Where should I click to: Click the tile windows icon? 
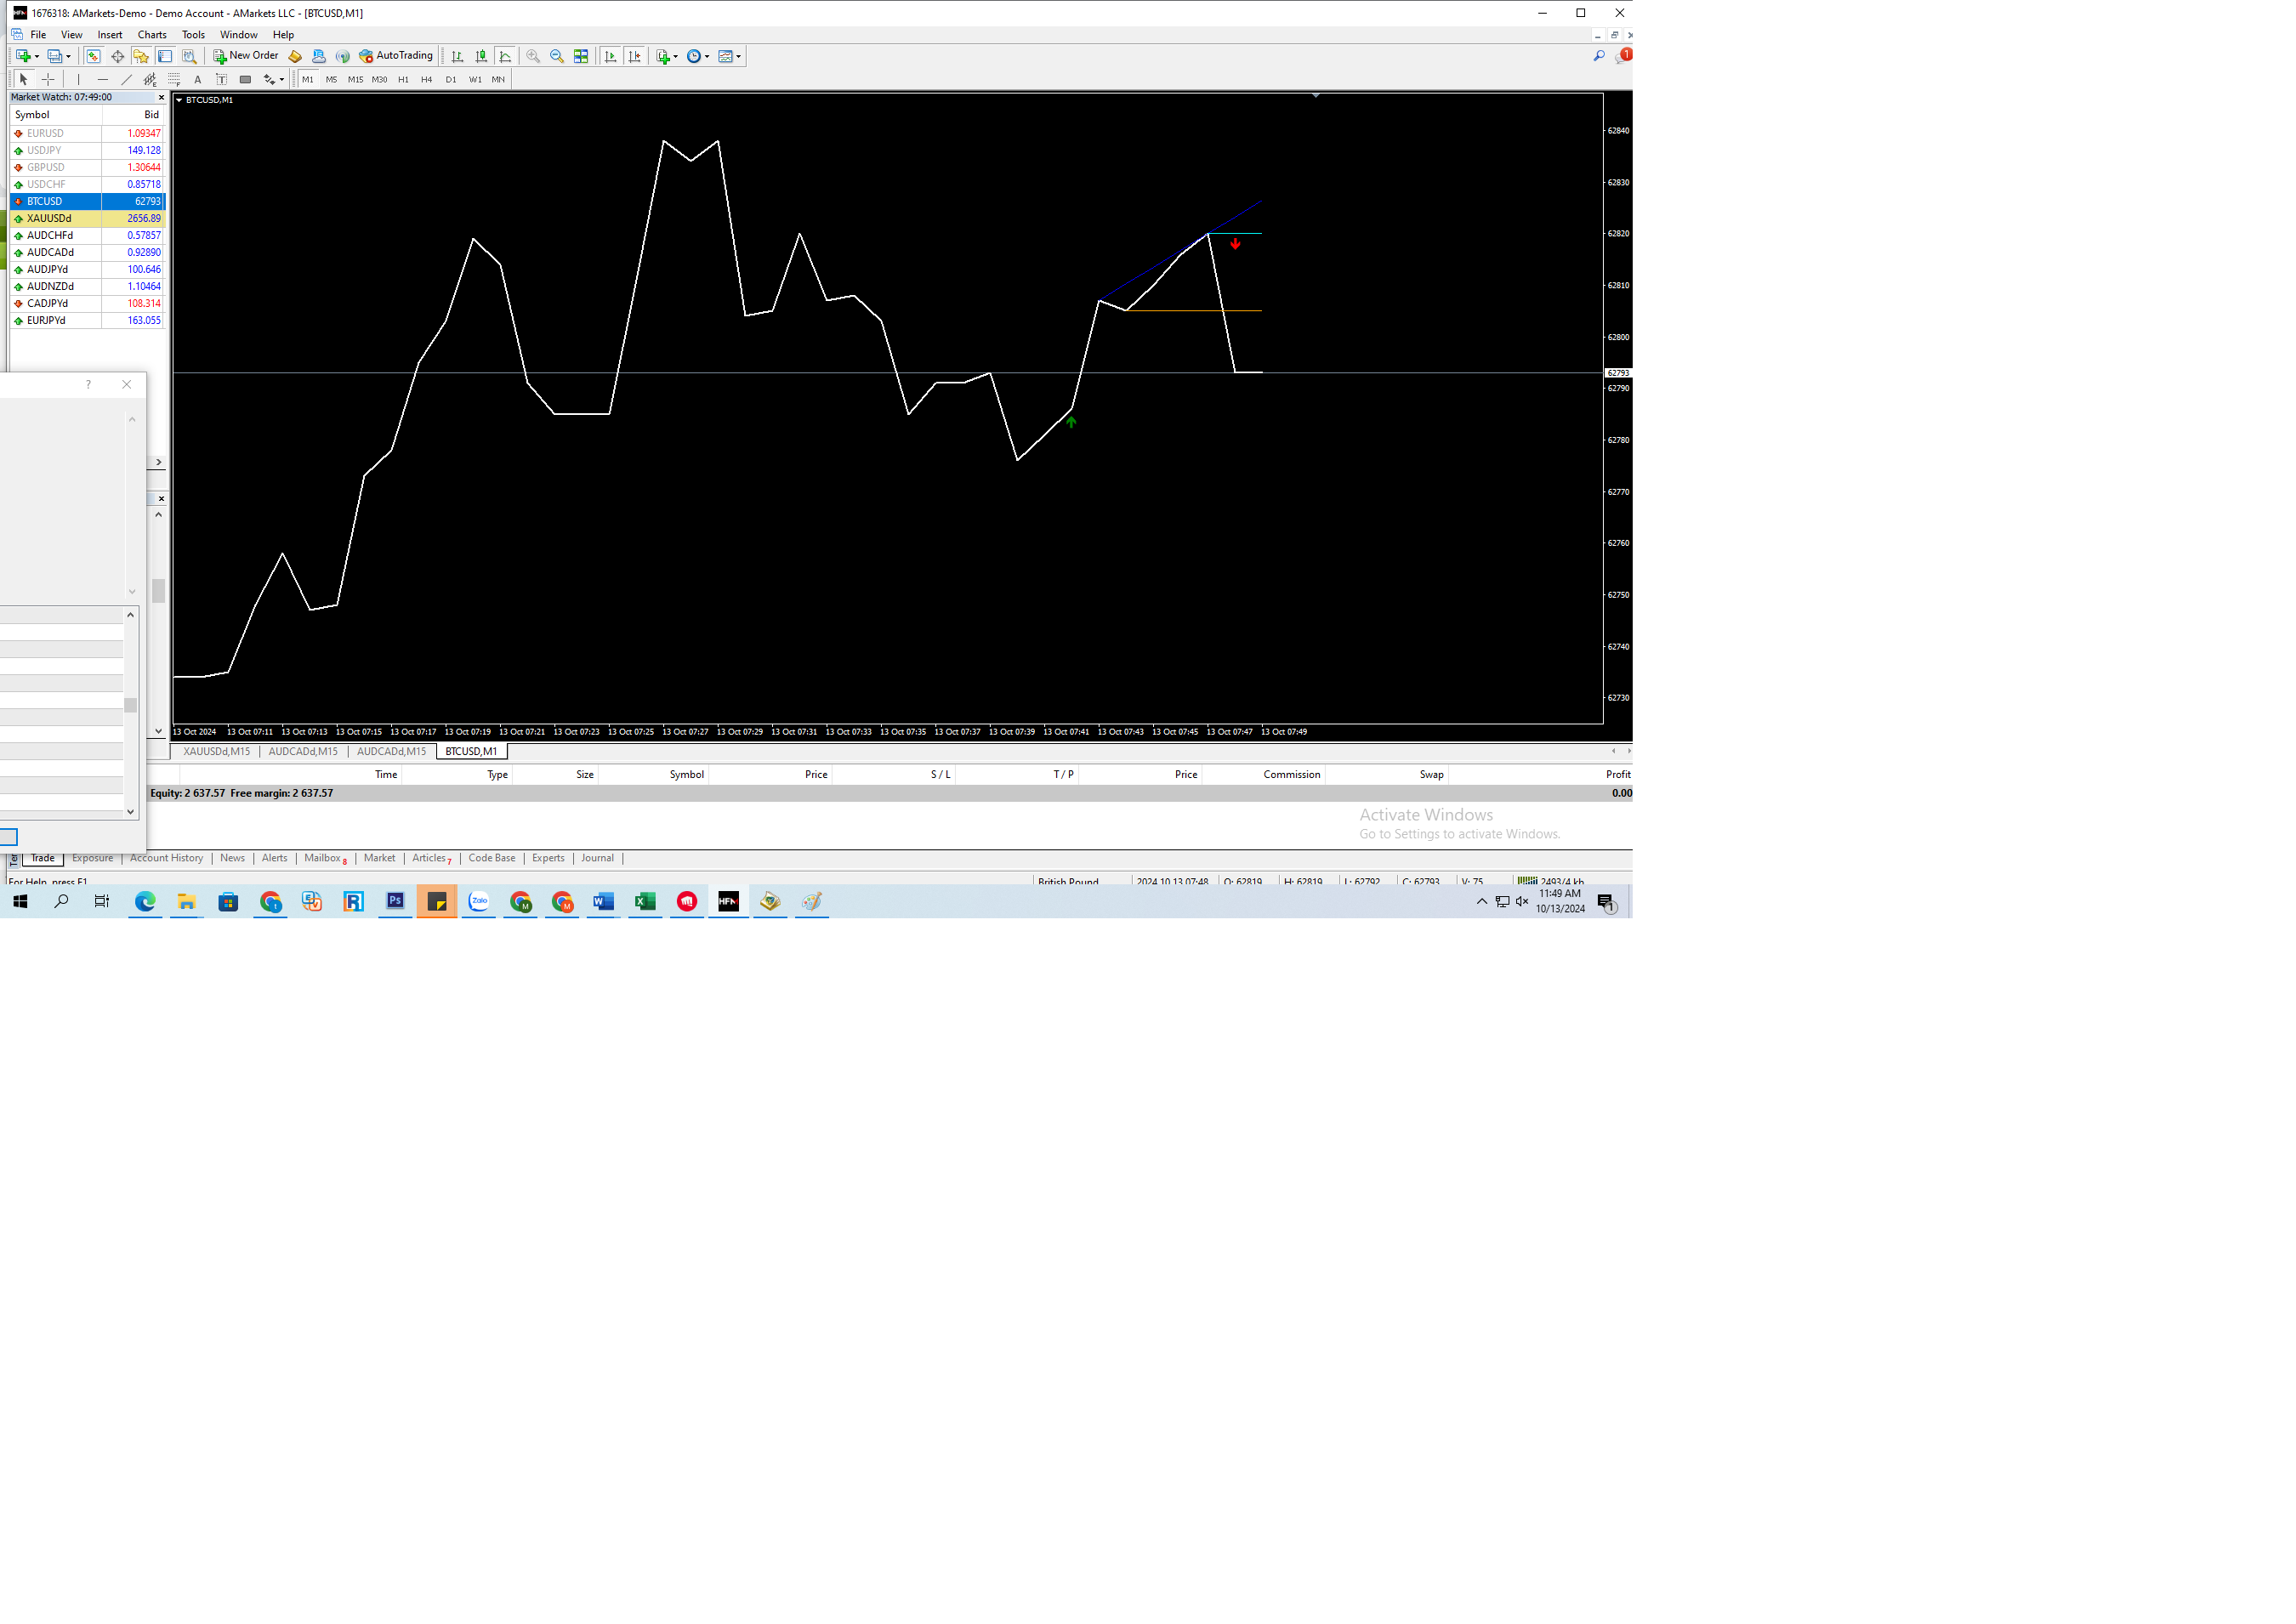click(581, 57)
